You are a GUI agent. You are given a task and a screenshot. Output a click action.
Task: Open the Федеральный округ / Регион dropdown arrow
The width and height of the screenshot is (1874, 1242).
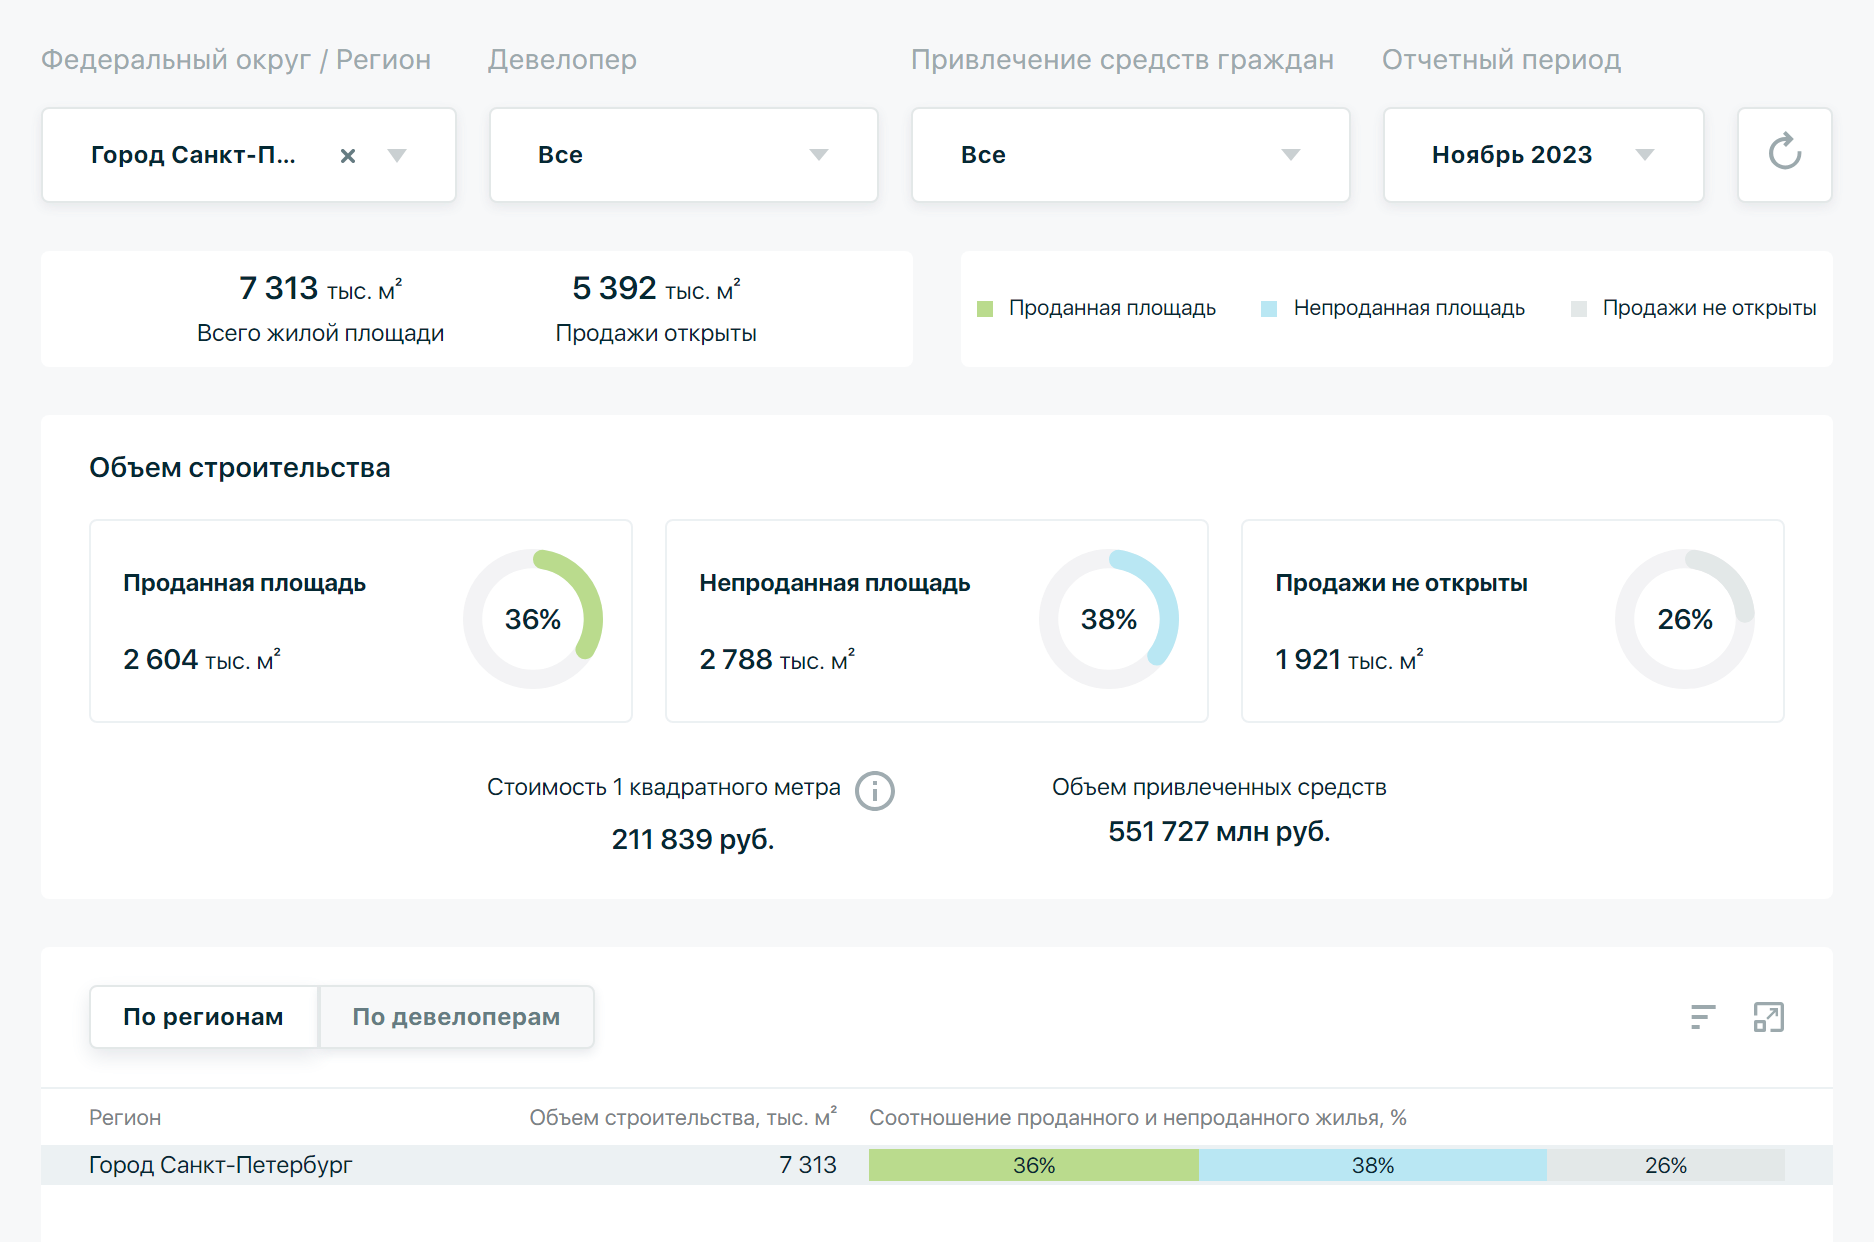397,155
